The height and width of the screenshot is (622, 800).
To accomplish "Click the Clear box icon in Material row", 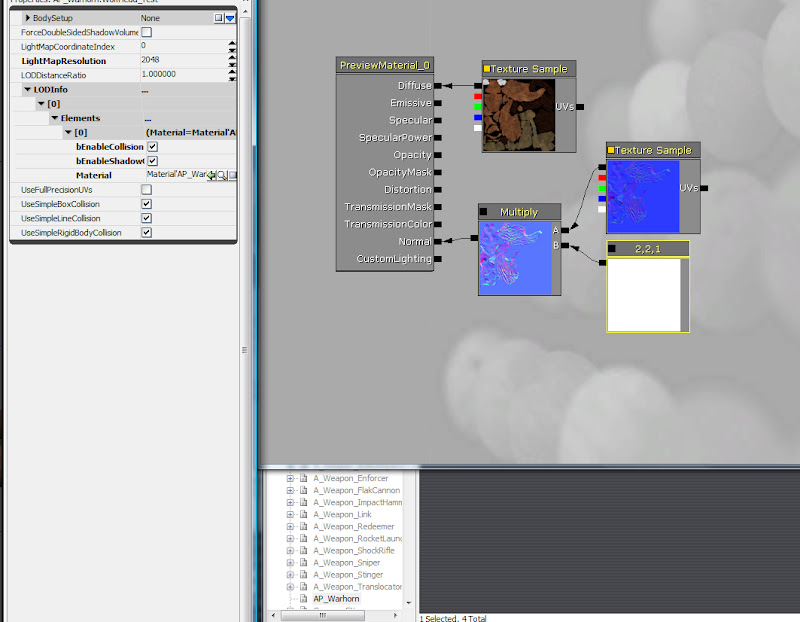I will pos(233,175).
